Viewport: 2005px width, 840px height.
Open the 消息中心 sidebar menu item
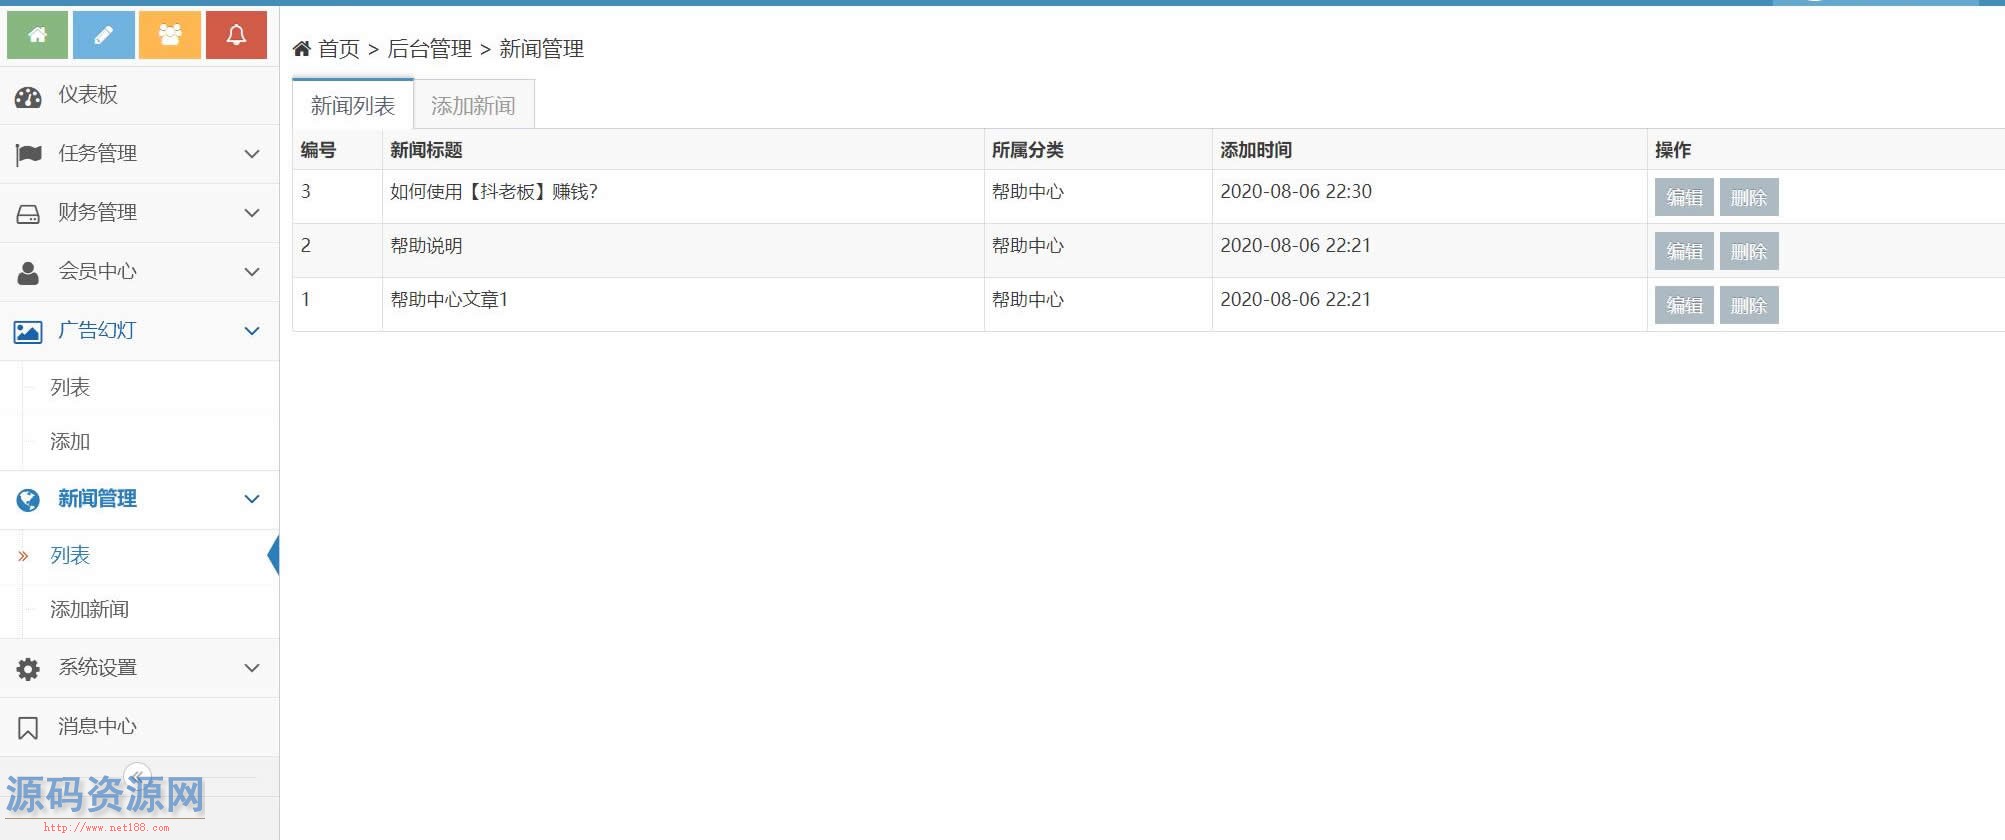click(139, 727)
